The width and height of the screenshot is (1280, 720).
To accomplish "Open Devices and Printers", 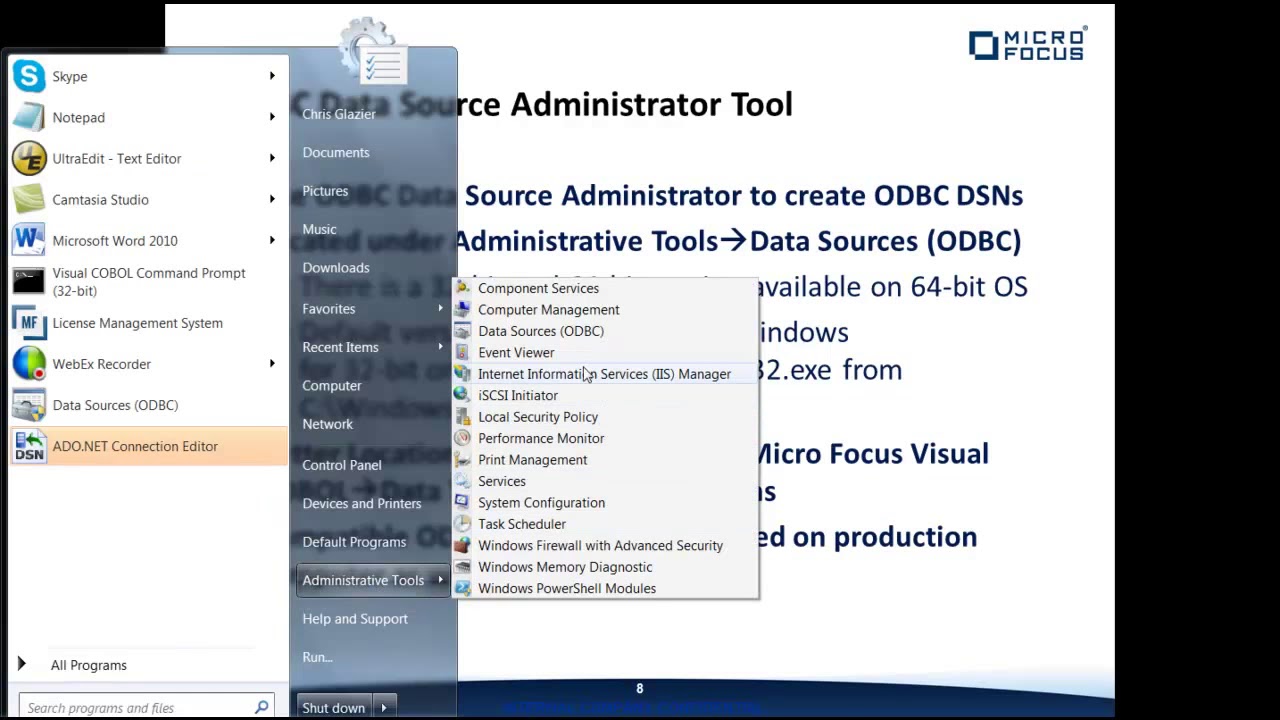I will click(x=362, y=503).
